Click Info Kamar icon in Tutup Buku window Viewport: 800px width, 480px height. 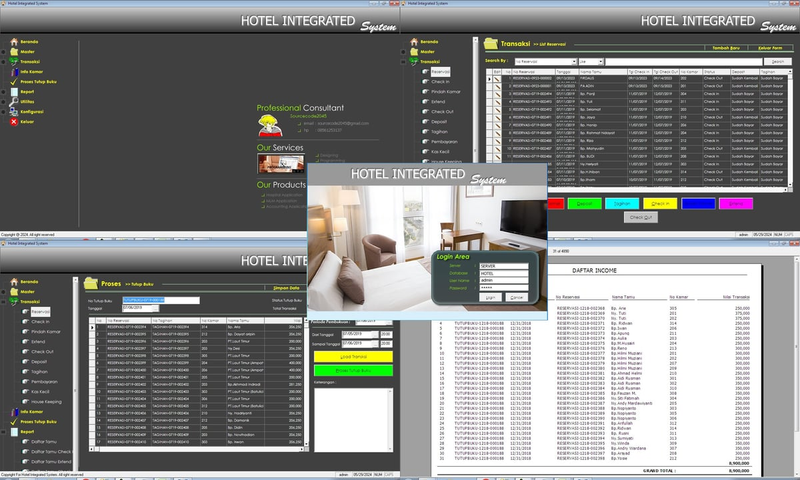(14, 412)
